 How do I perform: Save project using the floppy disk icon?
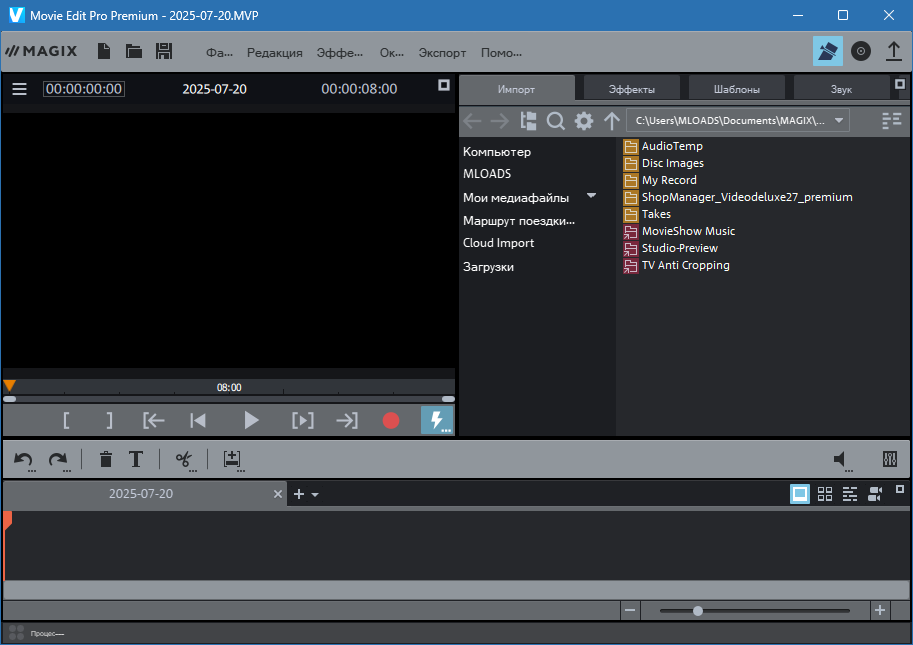coord(164,51)
